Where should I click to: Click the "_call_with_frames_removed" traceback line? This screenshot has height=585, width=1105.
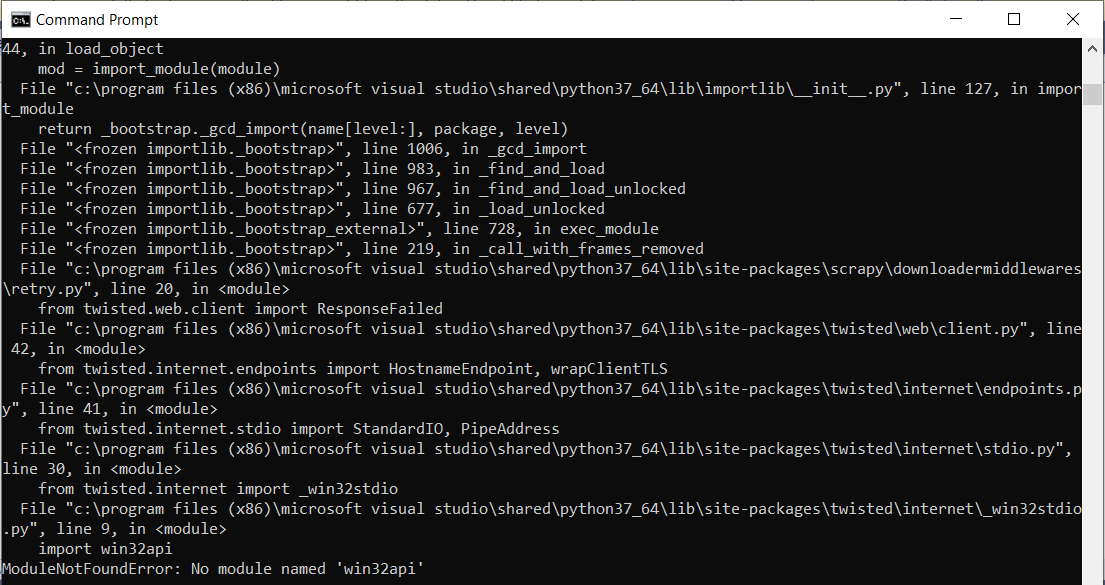click(x=362, y=249)
